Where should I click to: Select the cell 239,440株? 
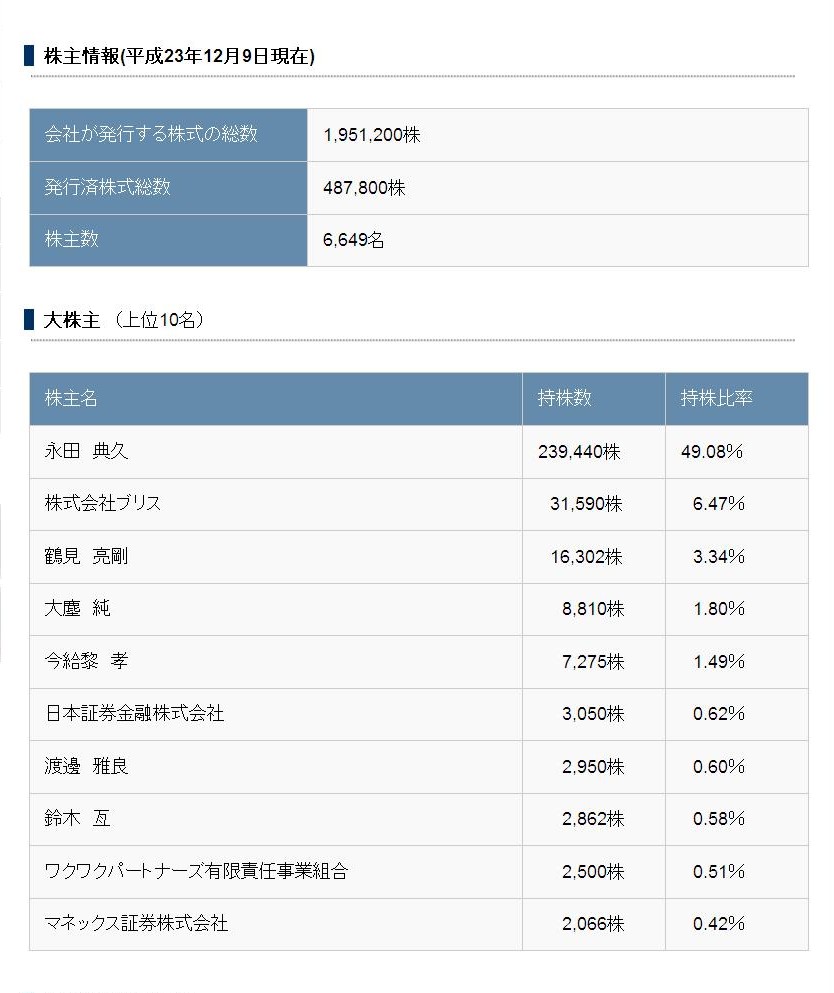point(579,452)
